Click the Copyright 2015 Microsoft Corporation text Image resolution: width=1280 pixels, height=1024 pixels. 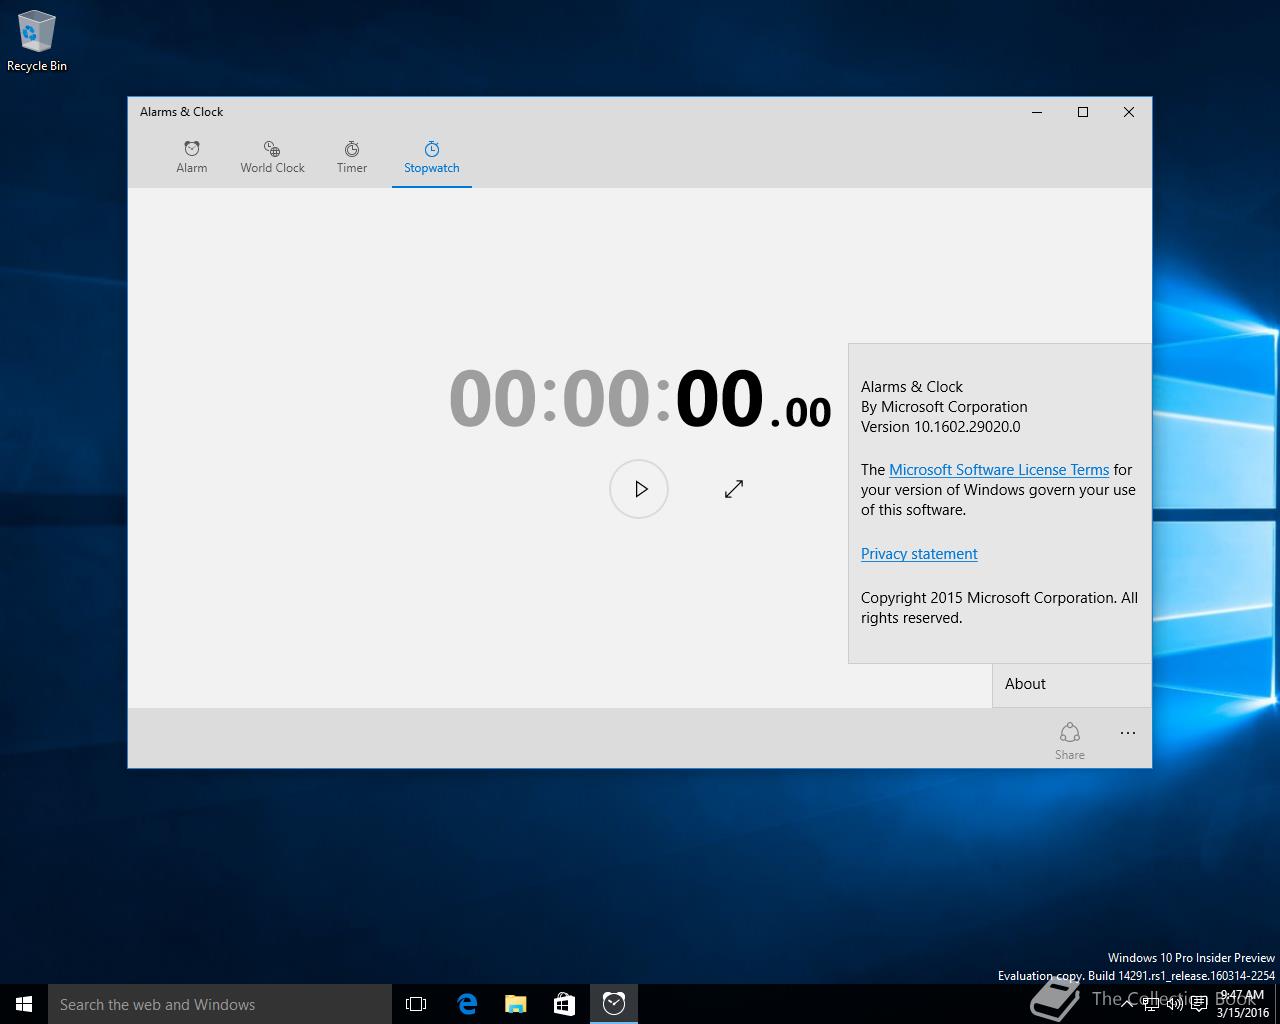click(x=999, y=608)
